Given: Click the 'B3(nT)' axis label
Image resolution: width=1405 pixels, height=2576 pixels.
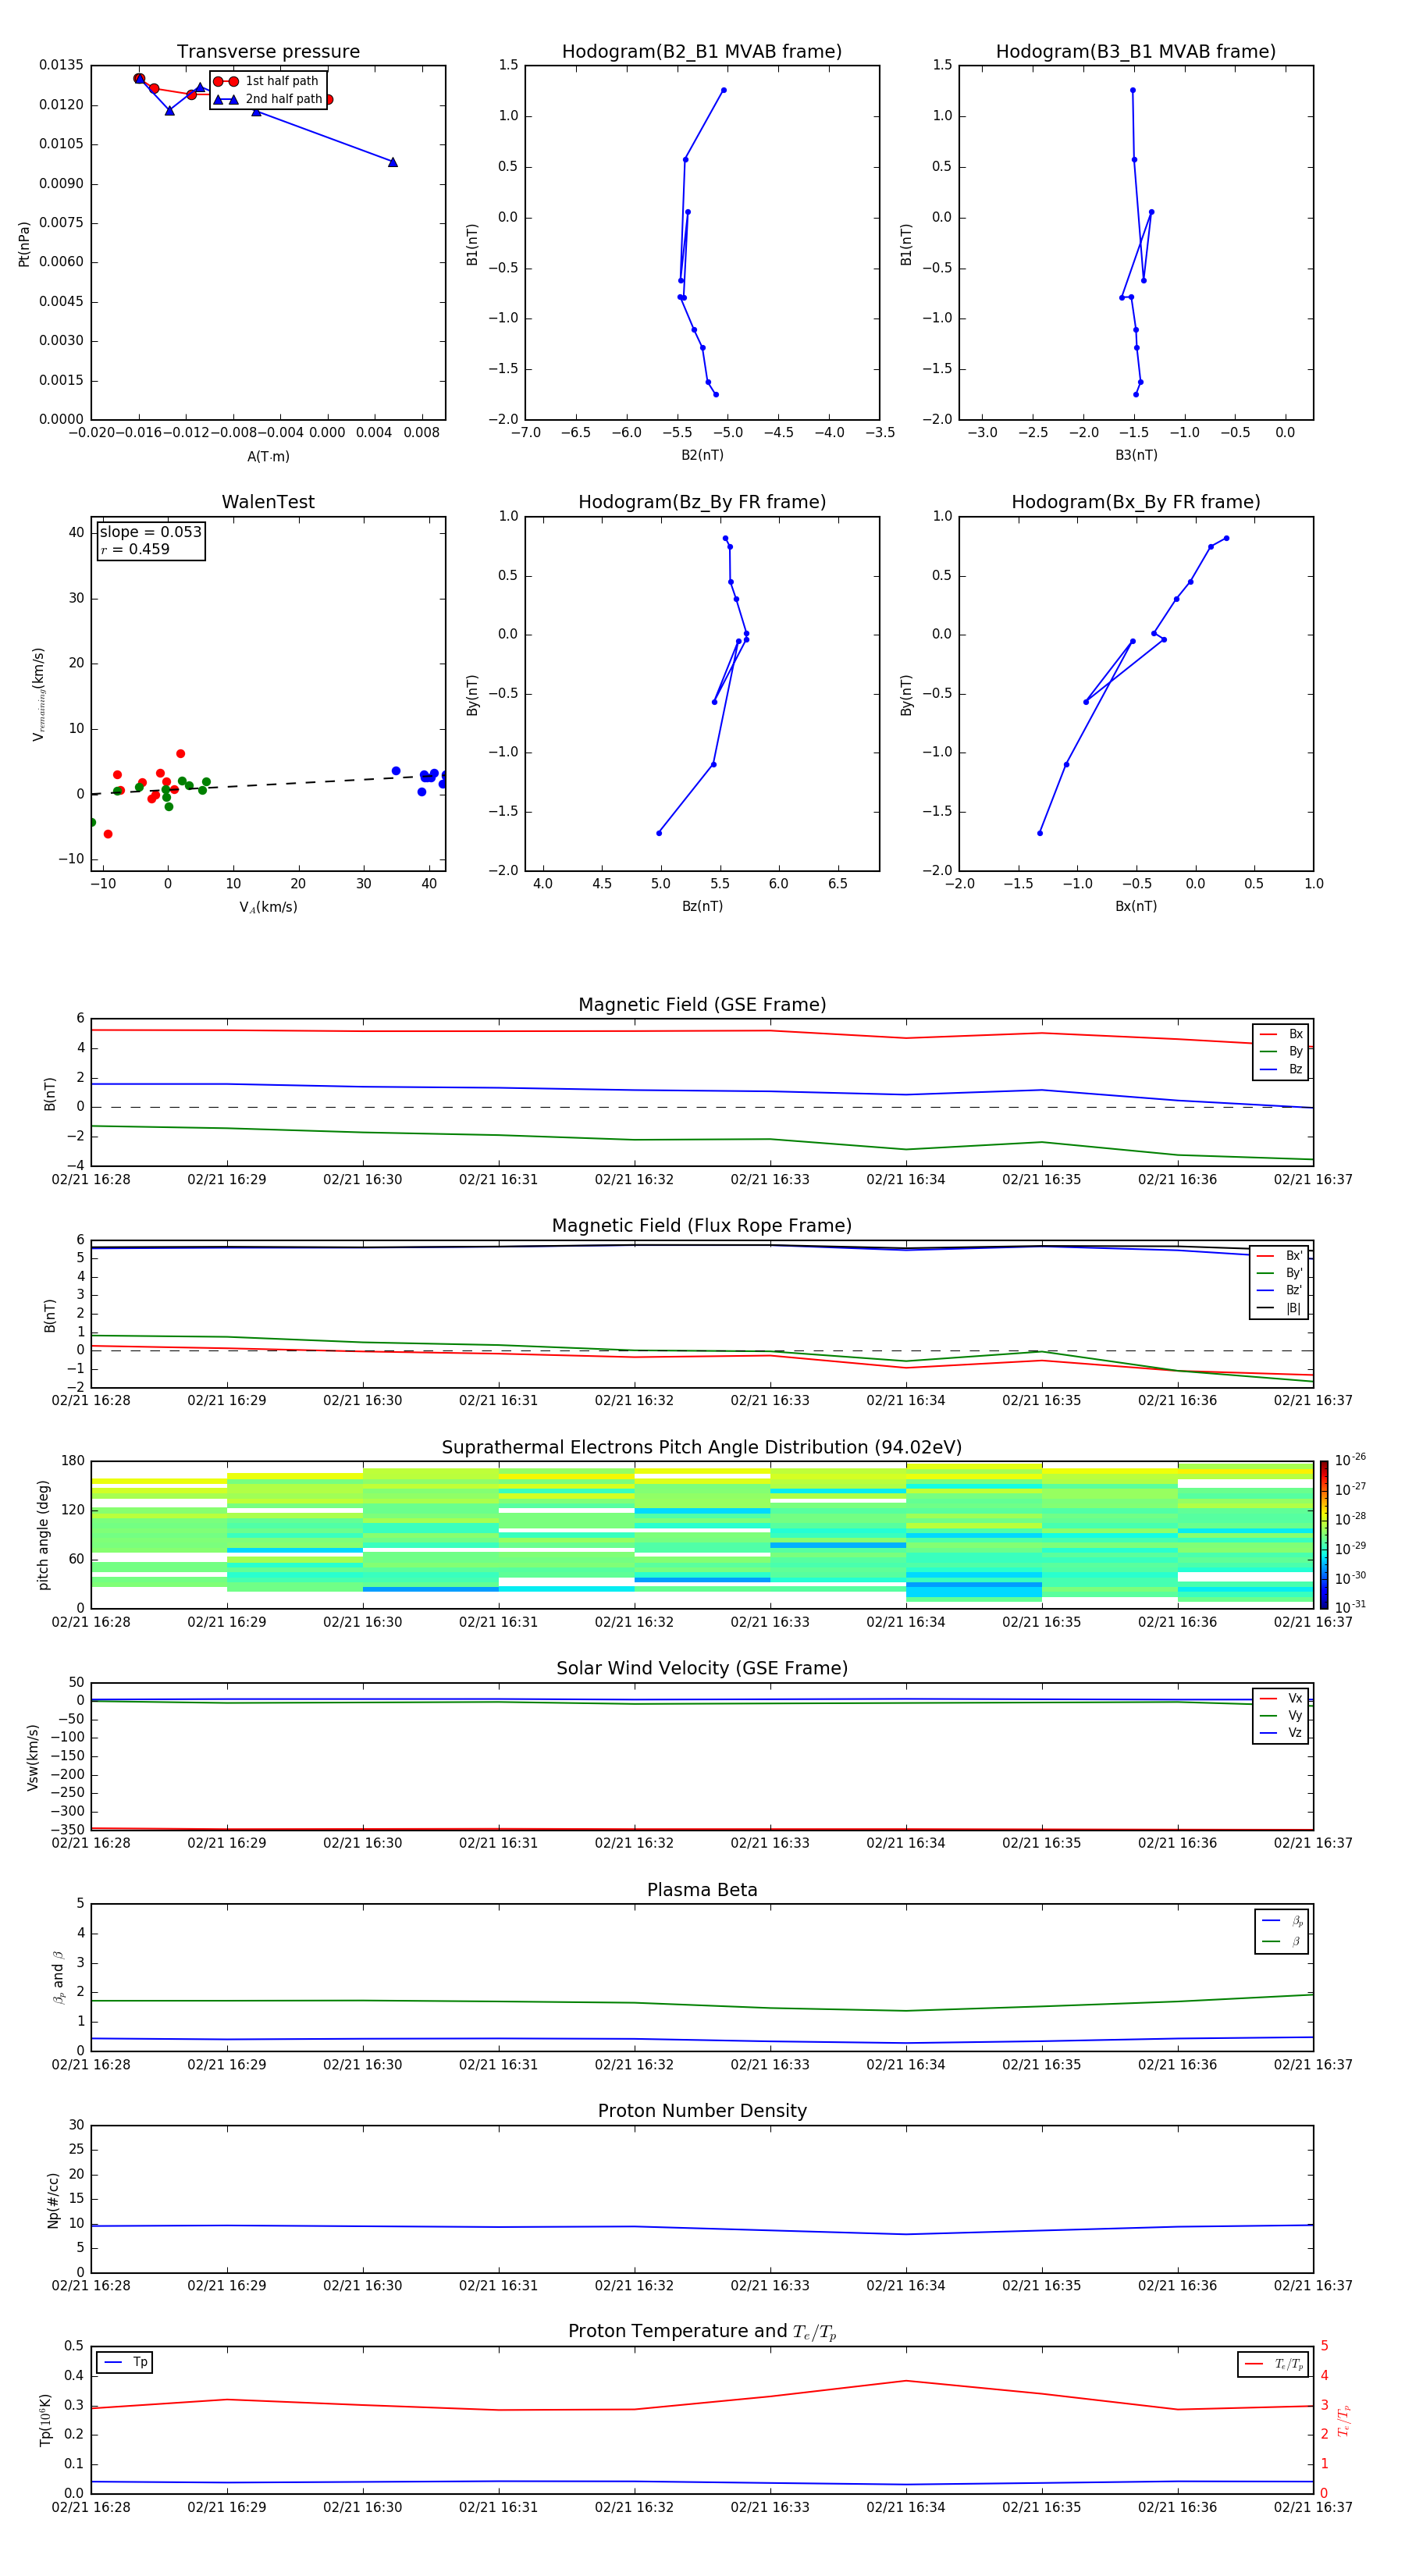Looking at the screenshot, I should 1136,455.
